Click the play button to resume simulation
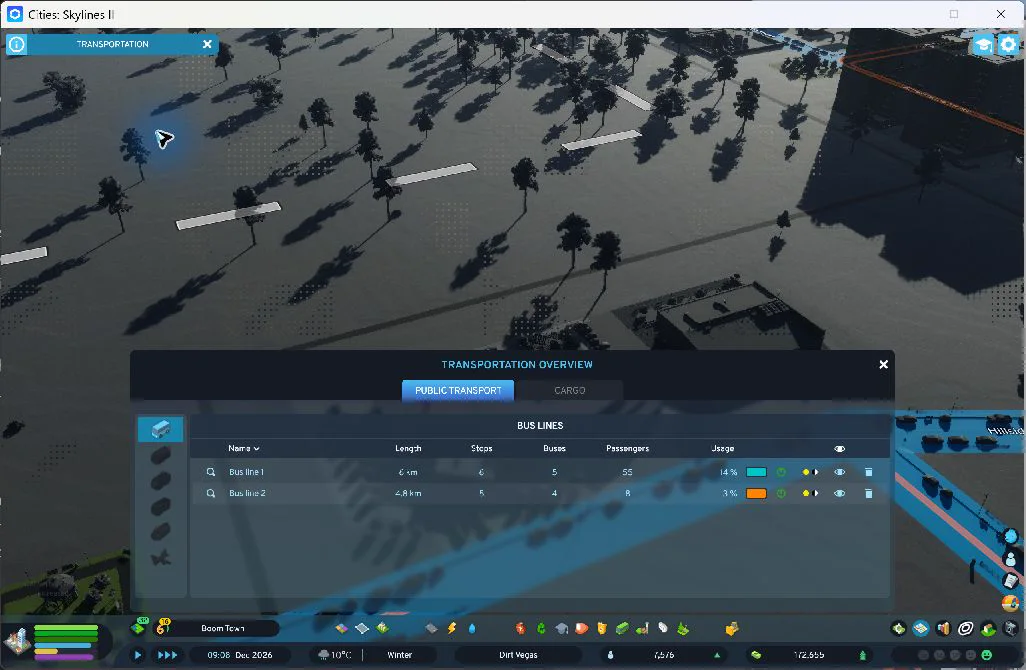1026x670 pixels. (137, 655)
